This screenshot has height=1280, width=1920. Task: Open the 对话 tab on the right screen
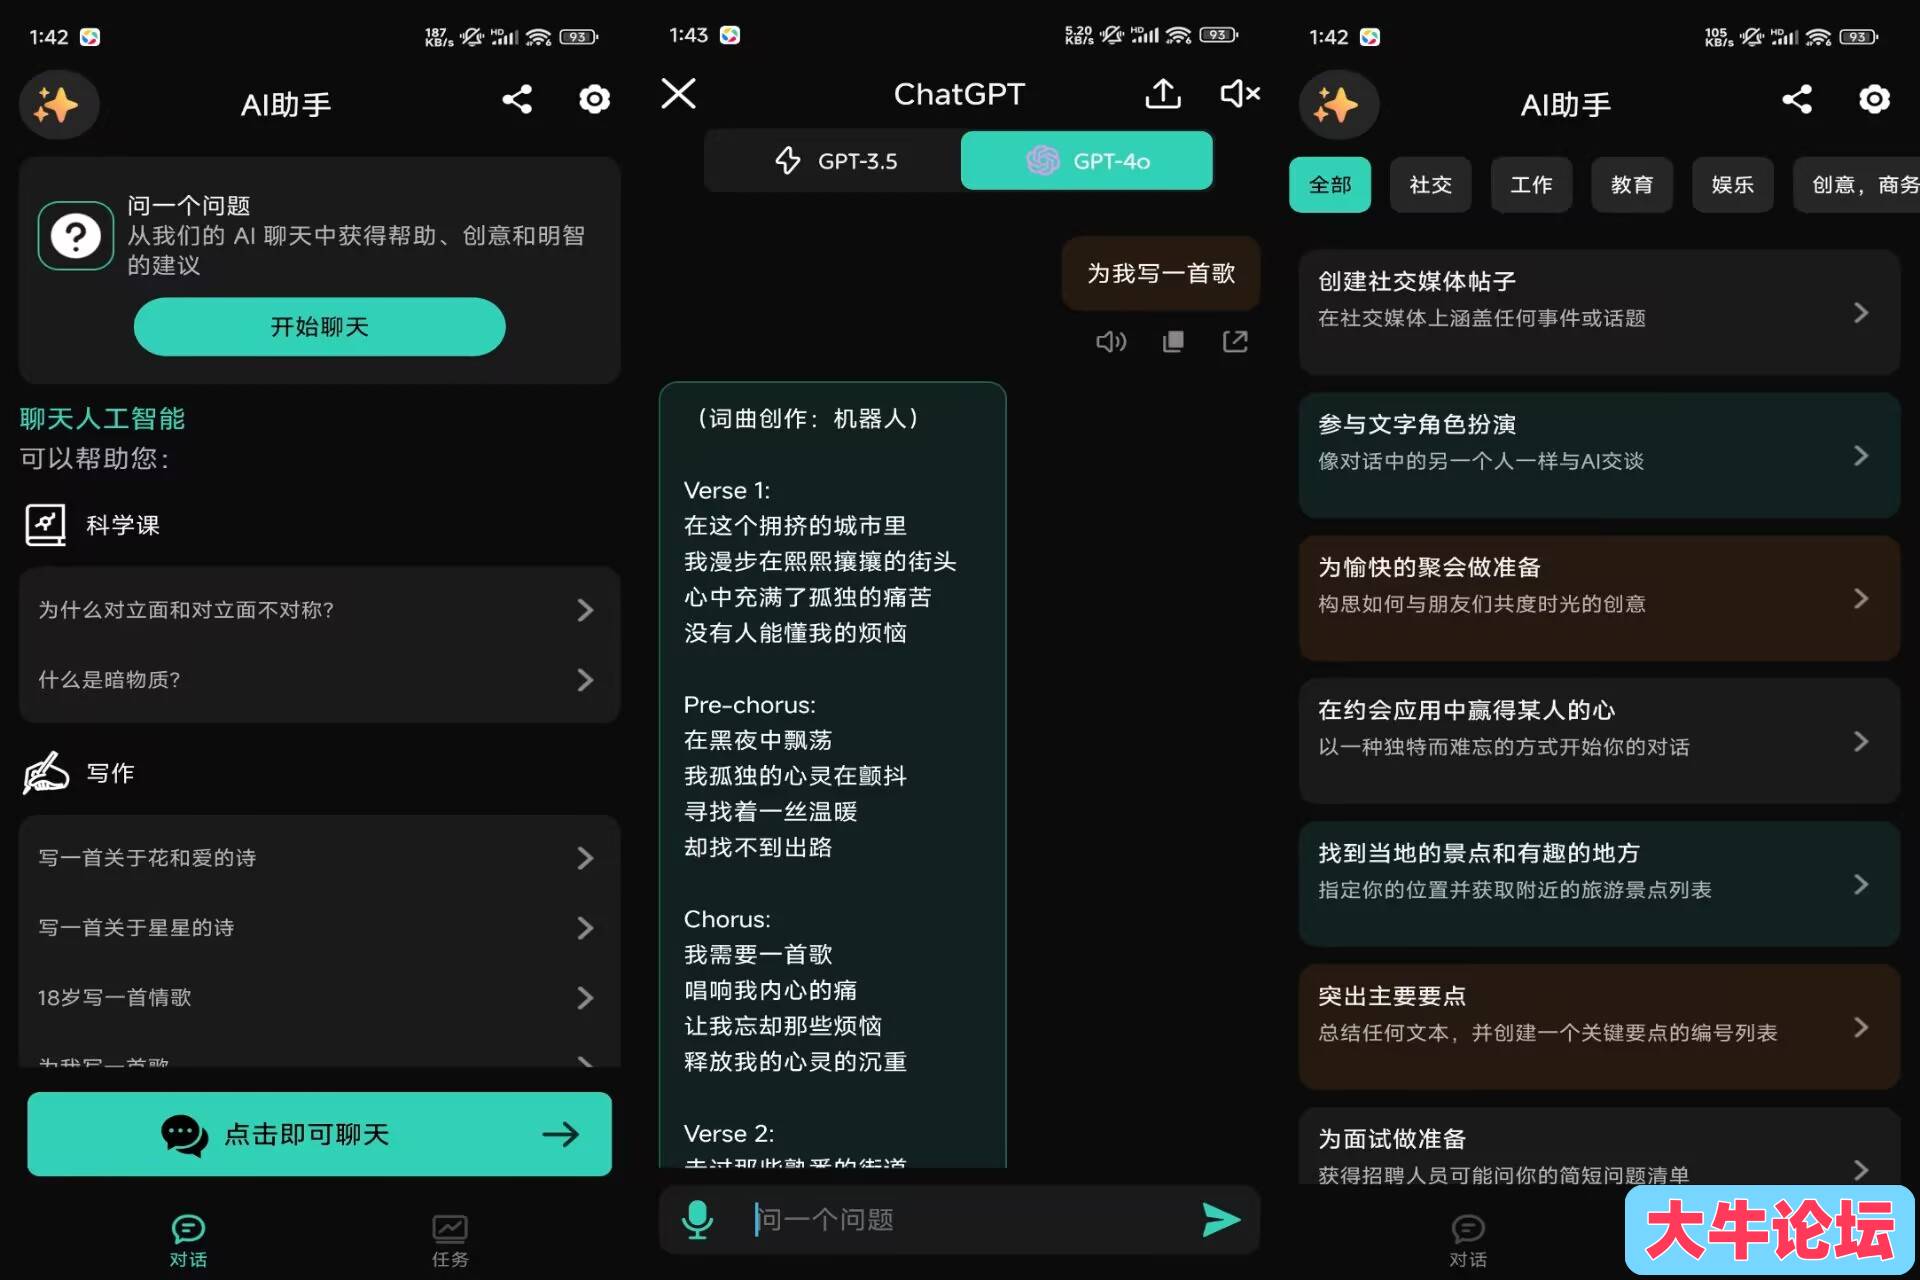pos(1468,1241)
